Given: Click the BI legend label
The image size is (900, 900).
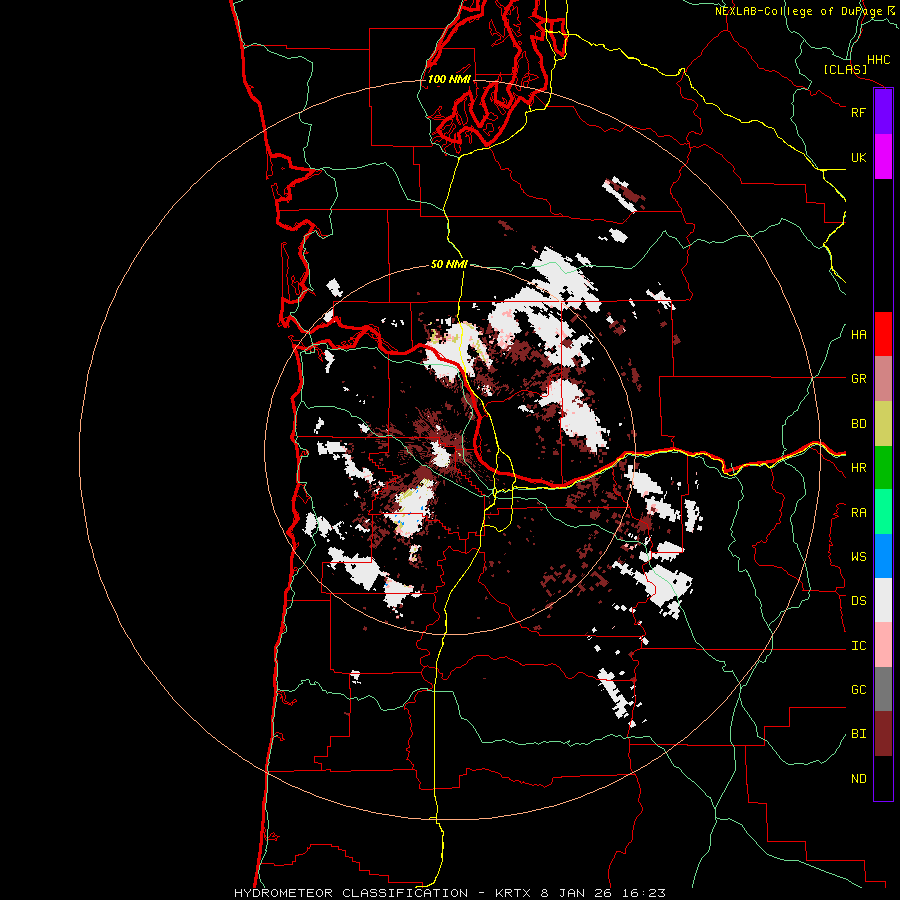Looking at the screenshot, I should click(858, 734).
